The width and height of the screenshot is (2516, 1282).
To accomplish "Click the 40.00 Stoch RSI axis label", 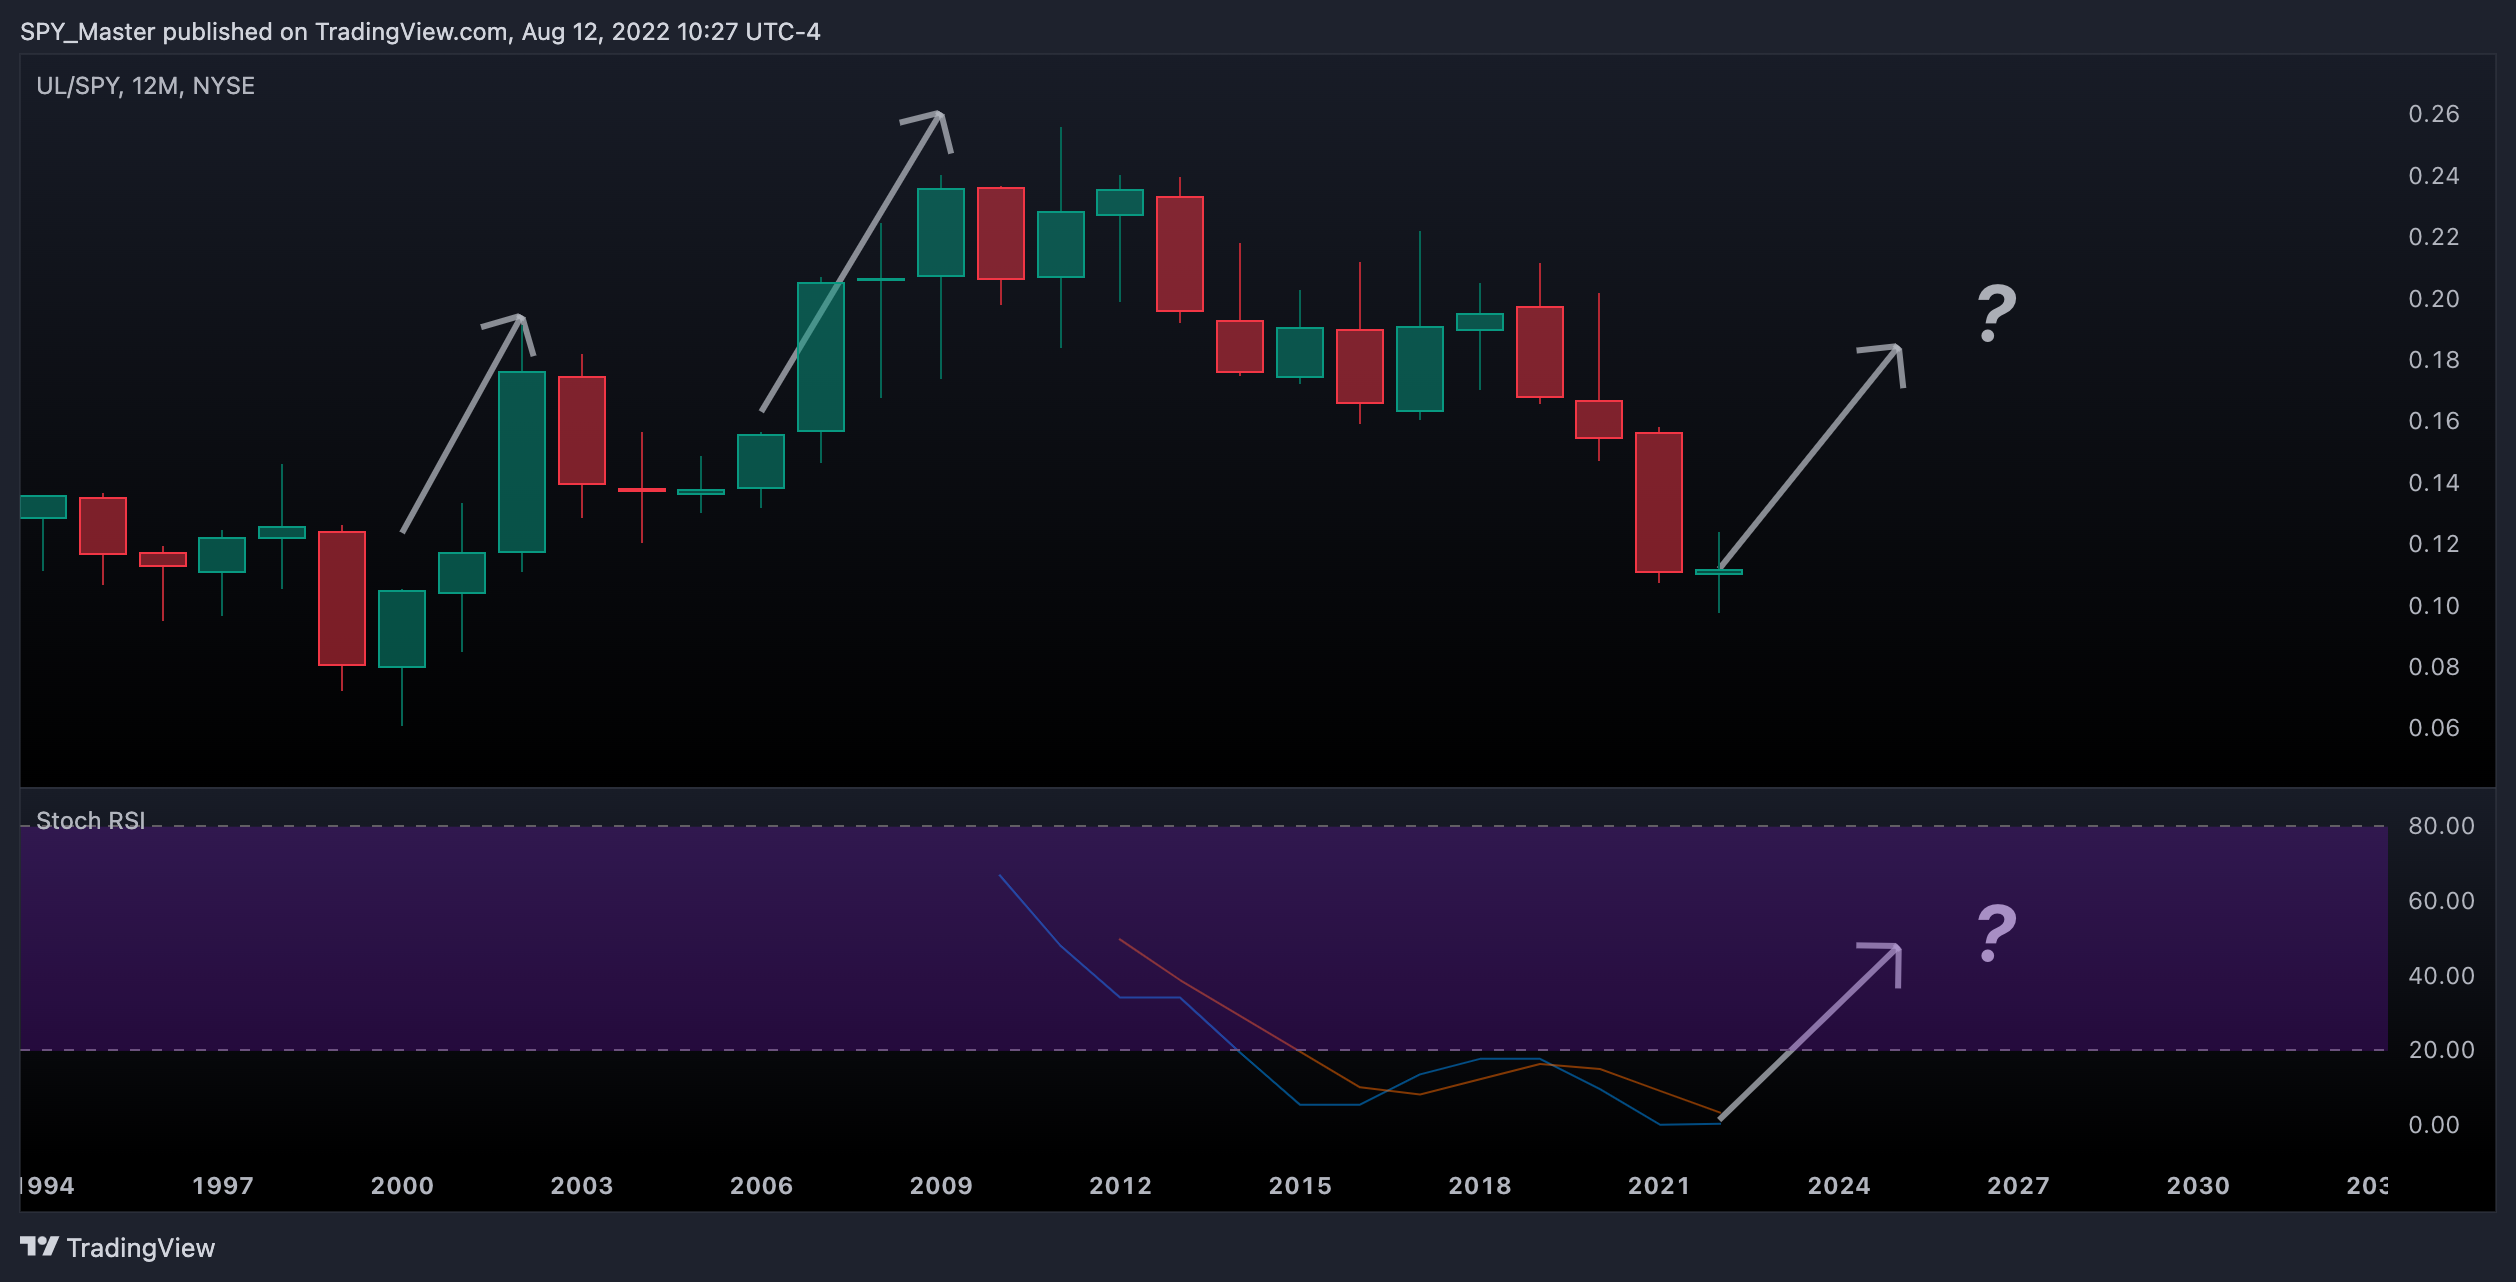I will tap(2441, 976).
